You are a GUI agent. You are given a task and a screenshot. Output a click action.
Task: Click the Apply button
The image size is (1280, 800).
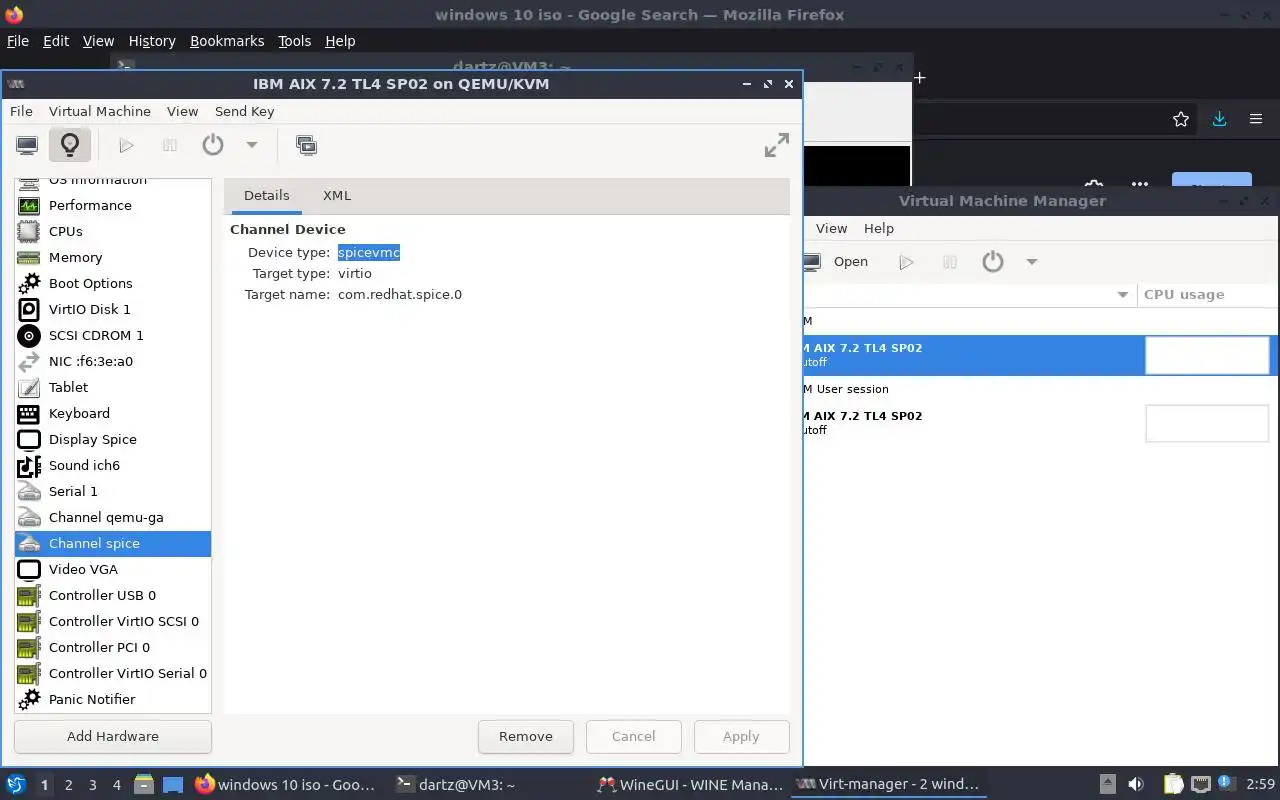click(x=741, y=736)
